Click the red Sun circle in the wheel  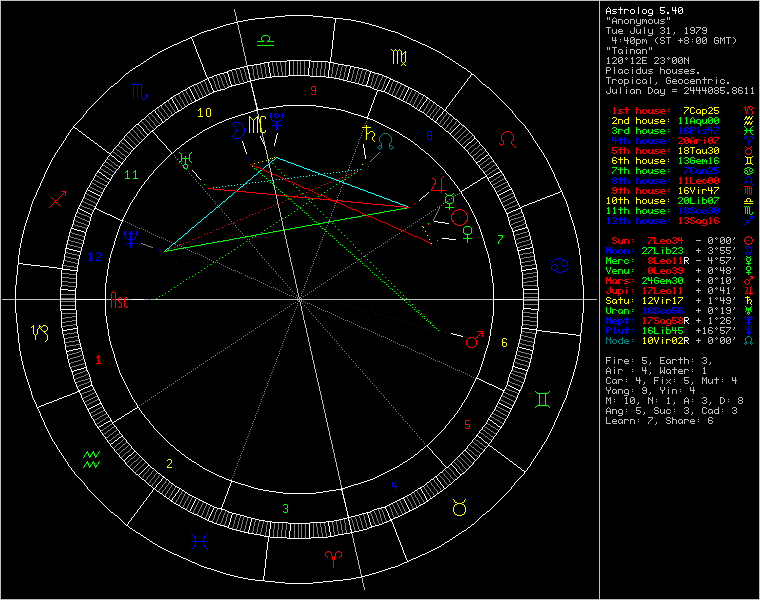pyautogui.click(x=459, y=216)
